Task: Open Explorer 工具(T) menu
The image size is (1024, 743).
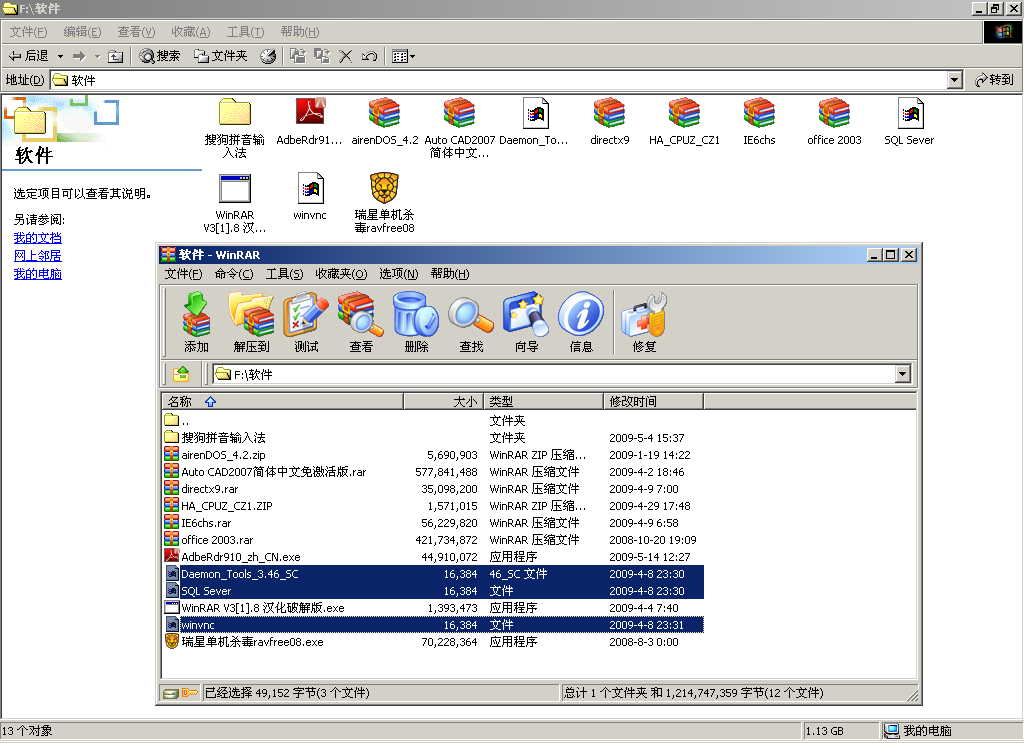Action: click(x=245, y=31)
